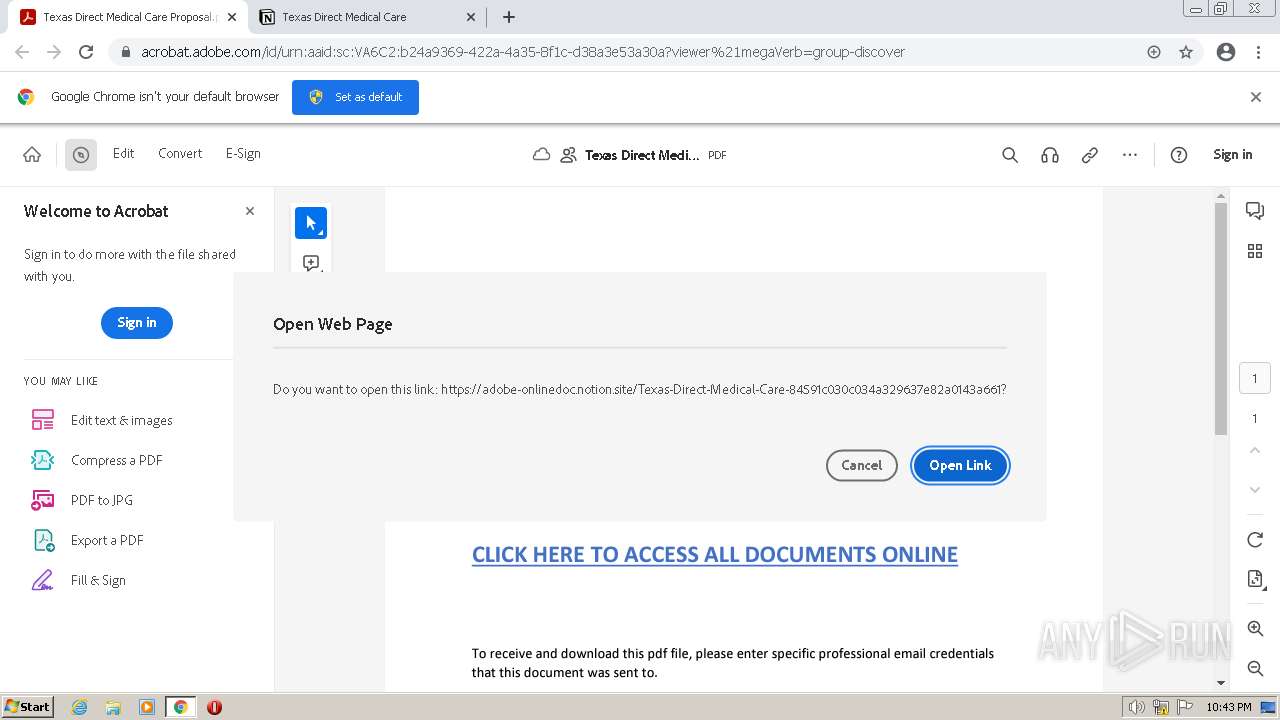The height and width of the screenshot is (720, 1280).
Task: Open the Convert menu
Action: [180, 154]
